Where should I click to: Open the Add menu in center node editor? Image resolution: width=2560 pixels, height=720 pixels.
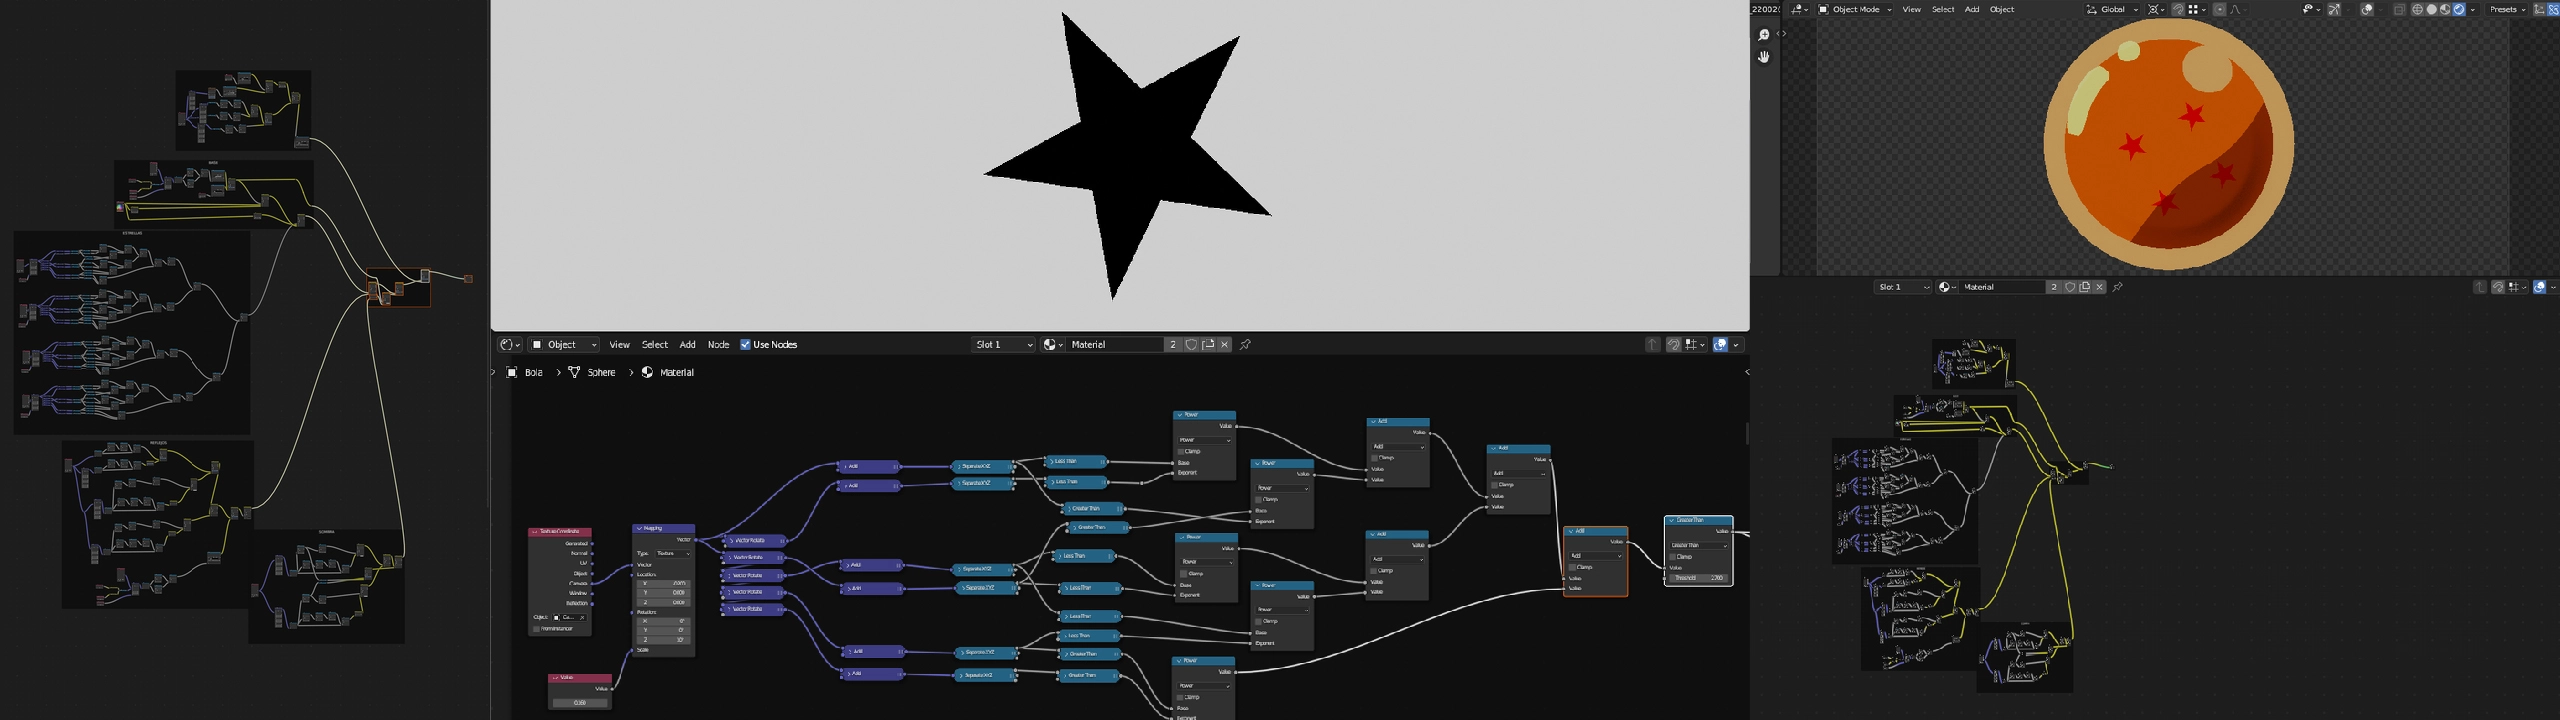pyautogui.click(x=688, y=345)
